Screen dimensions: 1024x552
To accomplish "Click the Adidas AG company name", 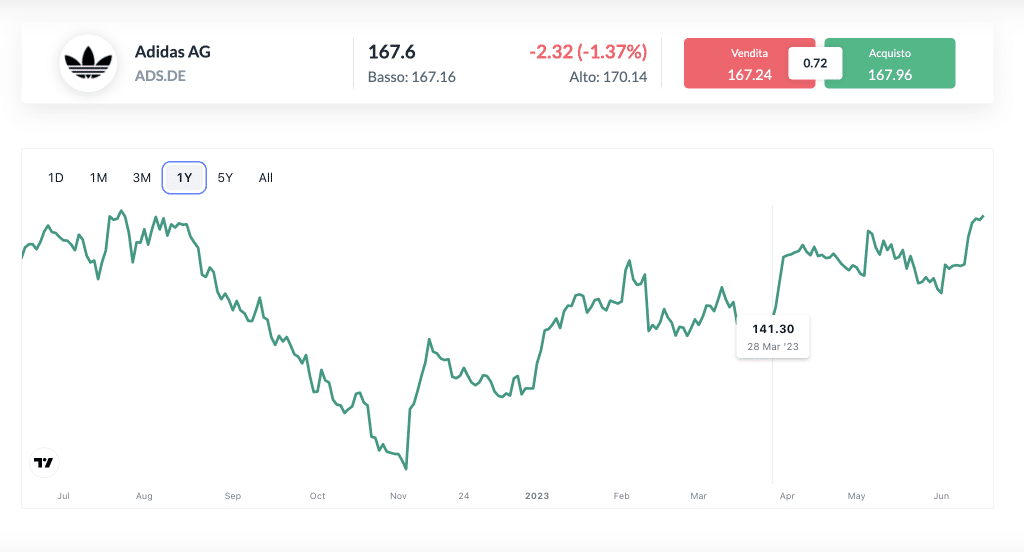I will click(172, 52).
